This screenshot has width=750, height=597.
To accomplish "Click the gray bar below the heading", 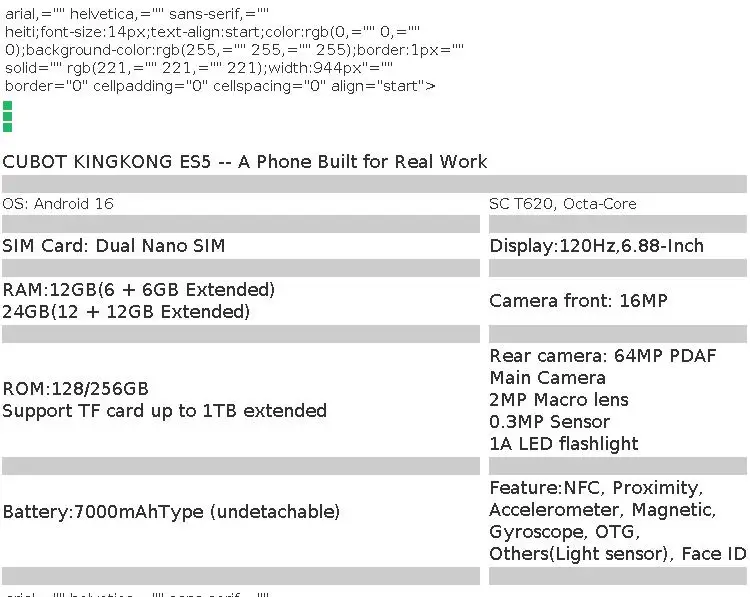I will coord(374,184).
